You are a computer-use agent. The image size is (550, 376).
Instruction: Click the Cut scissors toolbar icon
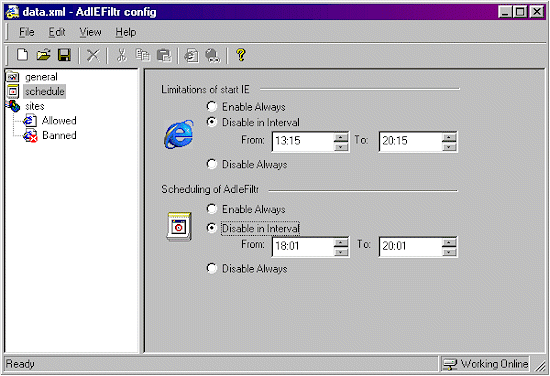(x=121, y=55)
